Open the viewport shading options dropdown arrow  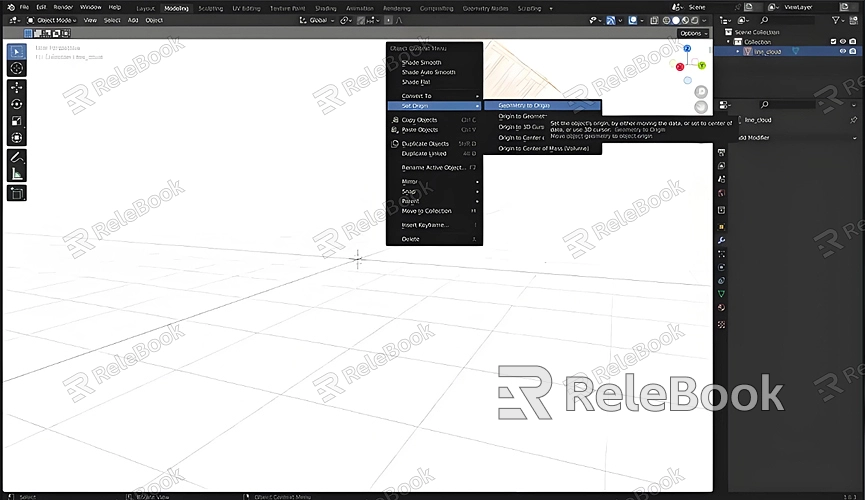pyautogui.click(x=704, y=20)
